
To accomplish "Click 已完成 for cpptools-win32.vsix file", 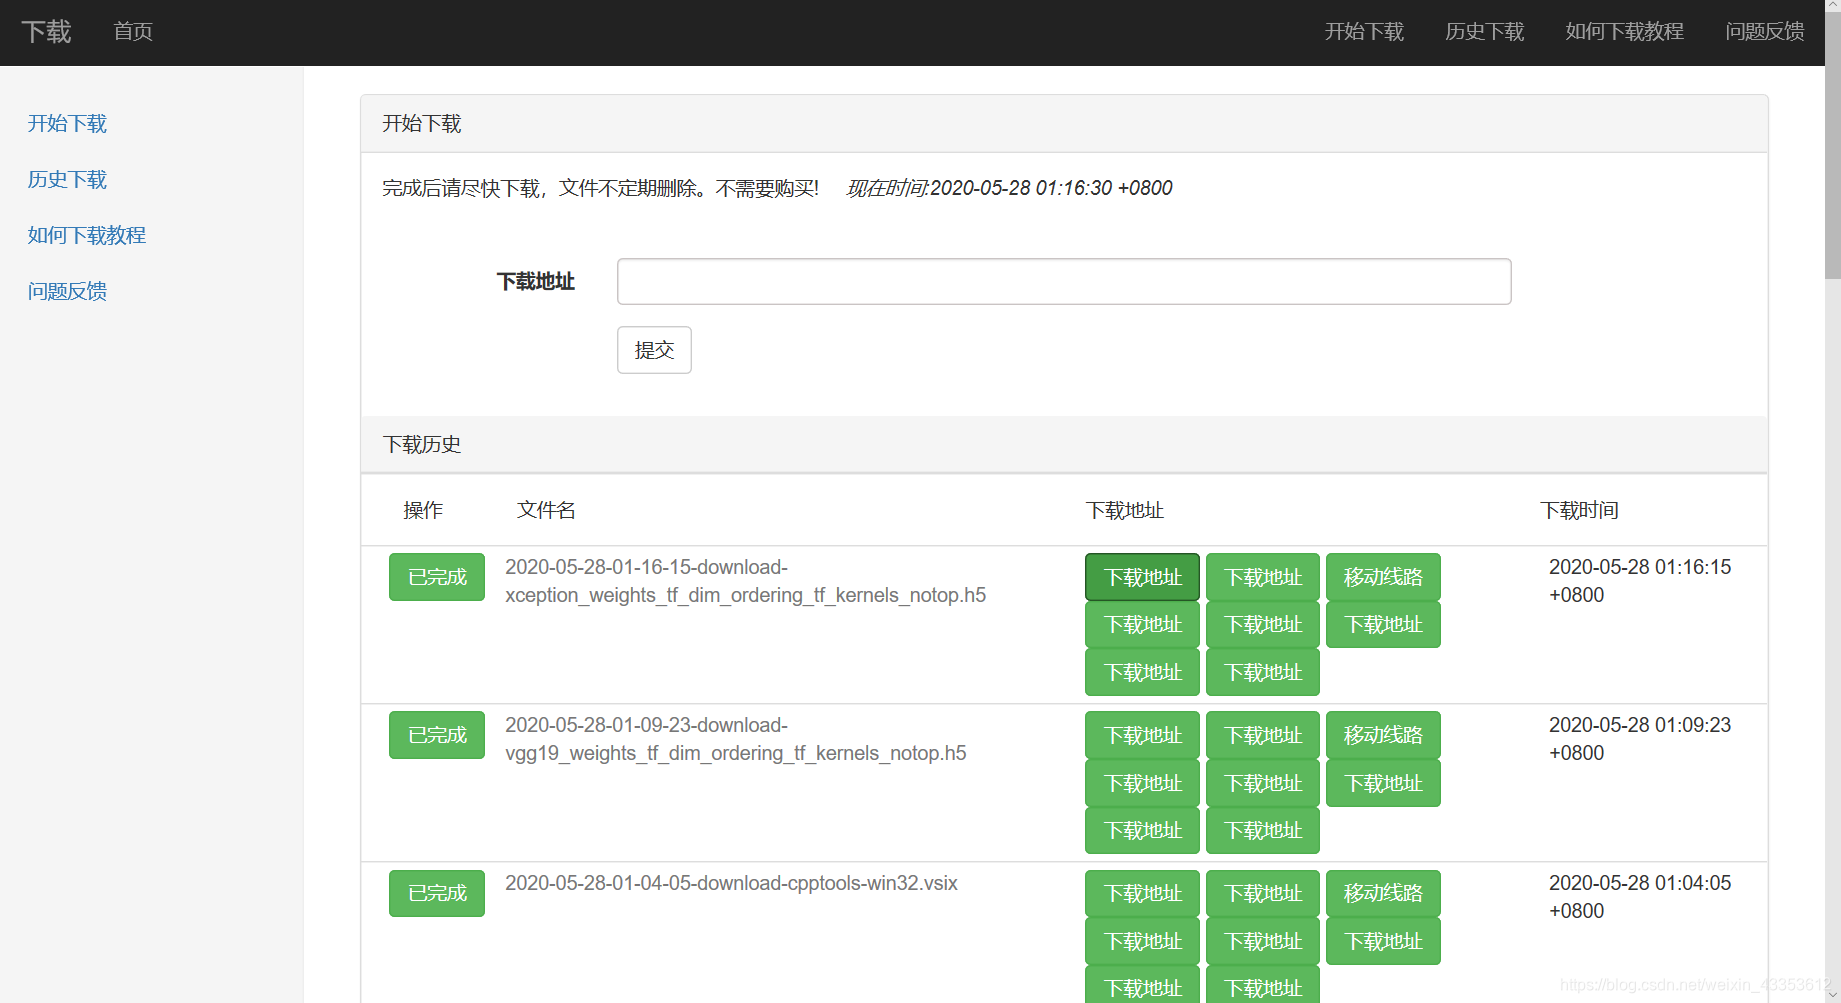I will click(437, 893).
